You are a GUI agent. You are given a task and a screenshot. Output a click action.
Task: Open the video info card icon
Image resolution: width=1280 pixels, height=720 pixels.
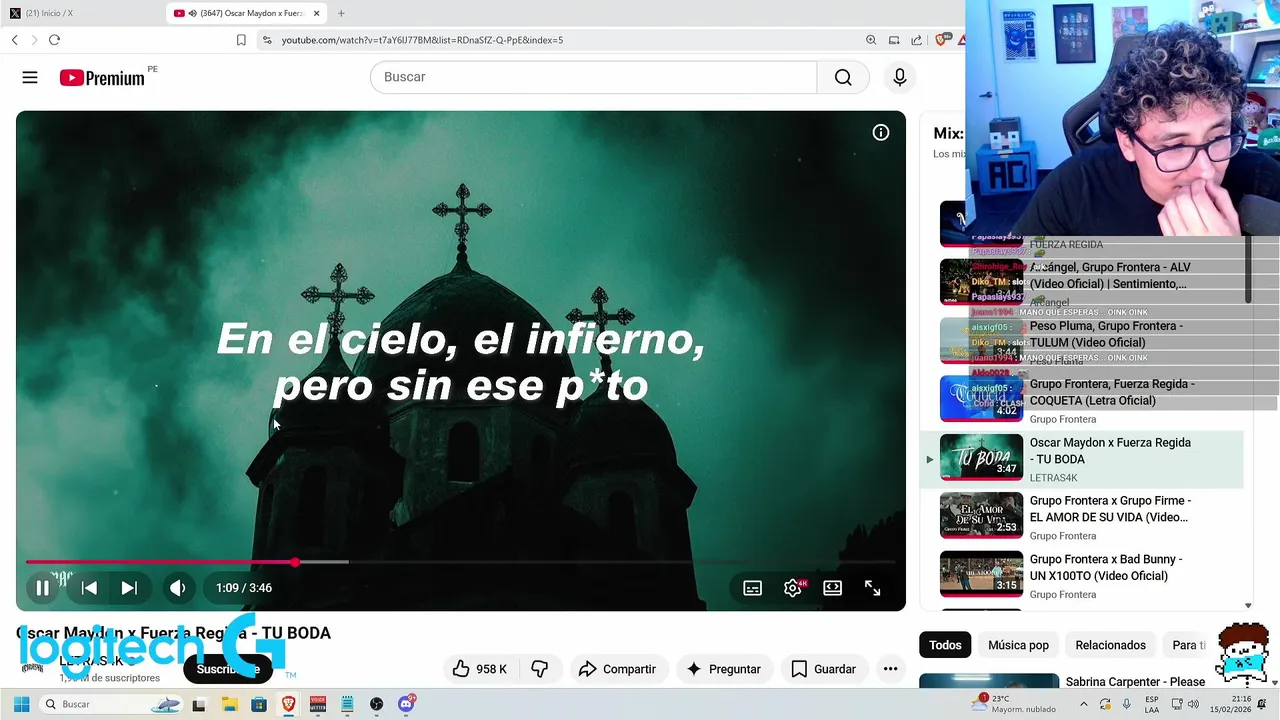(881, 132)
